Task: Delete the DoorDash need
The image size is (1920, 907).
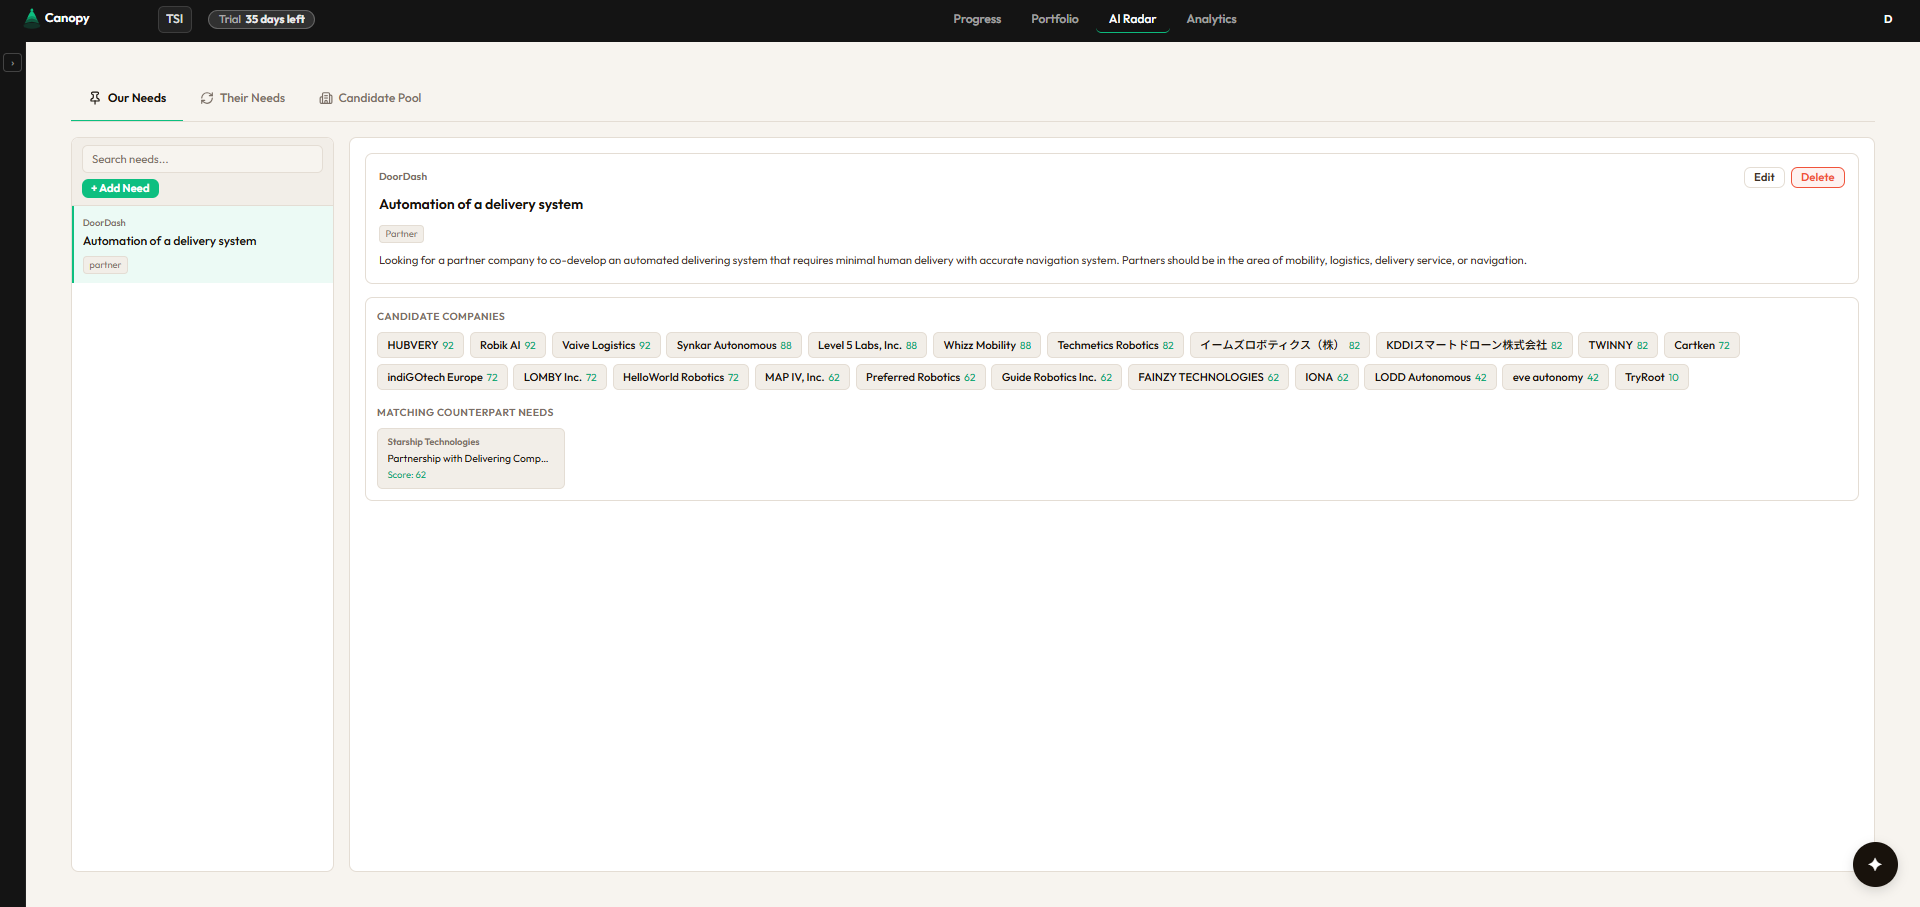Action: [1818, 178]
